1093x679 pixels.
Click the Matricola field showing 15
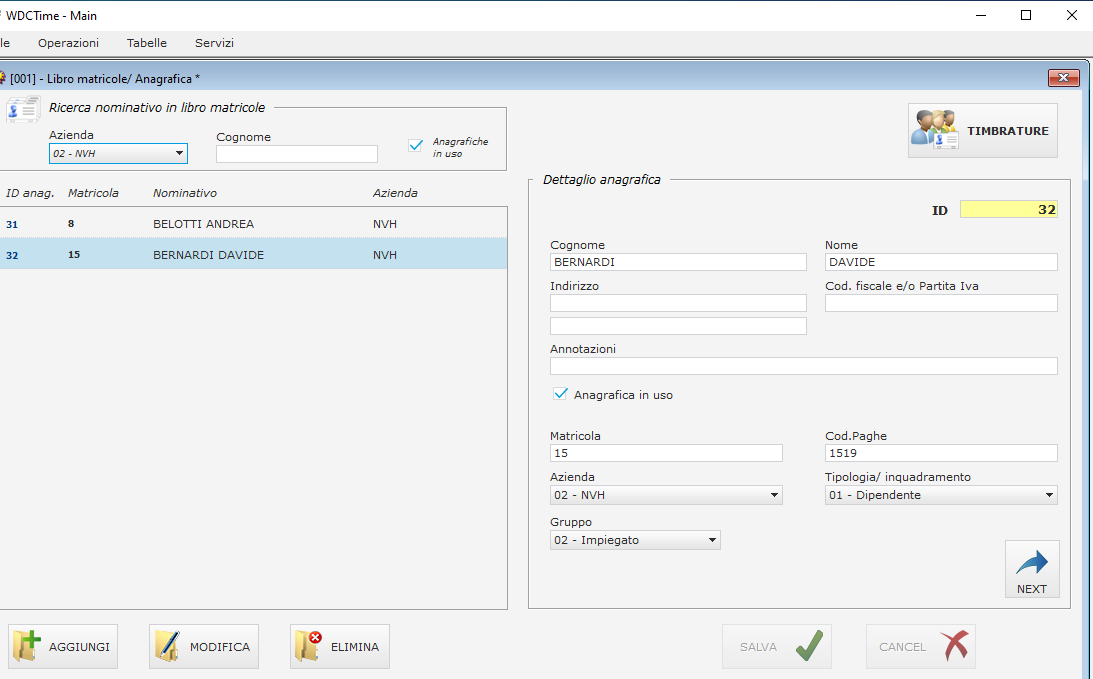(666, 453)
